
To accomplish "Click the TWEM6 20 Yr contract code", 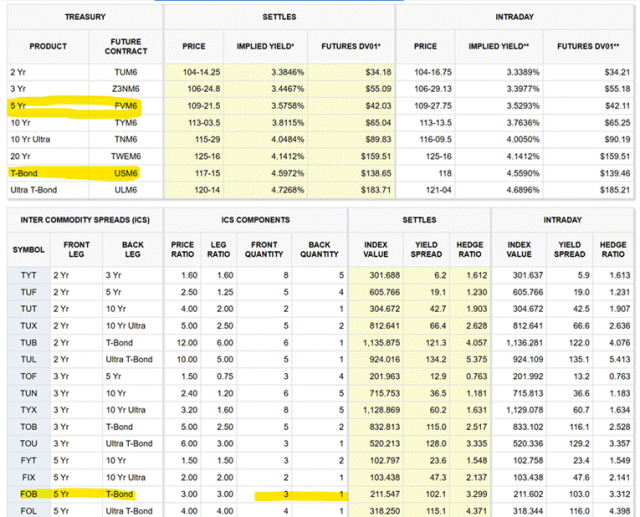I will pyautogui.click(x=129, y=155).
